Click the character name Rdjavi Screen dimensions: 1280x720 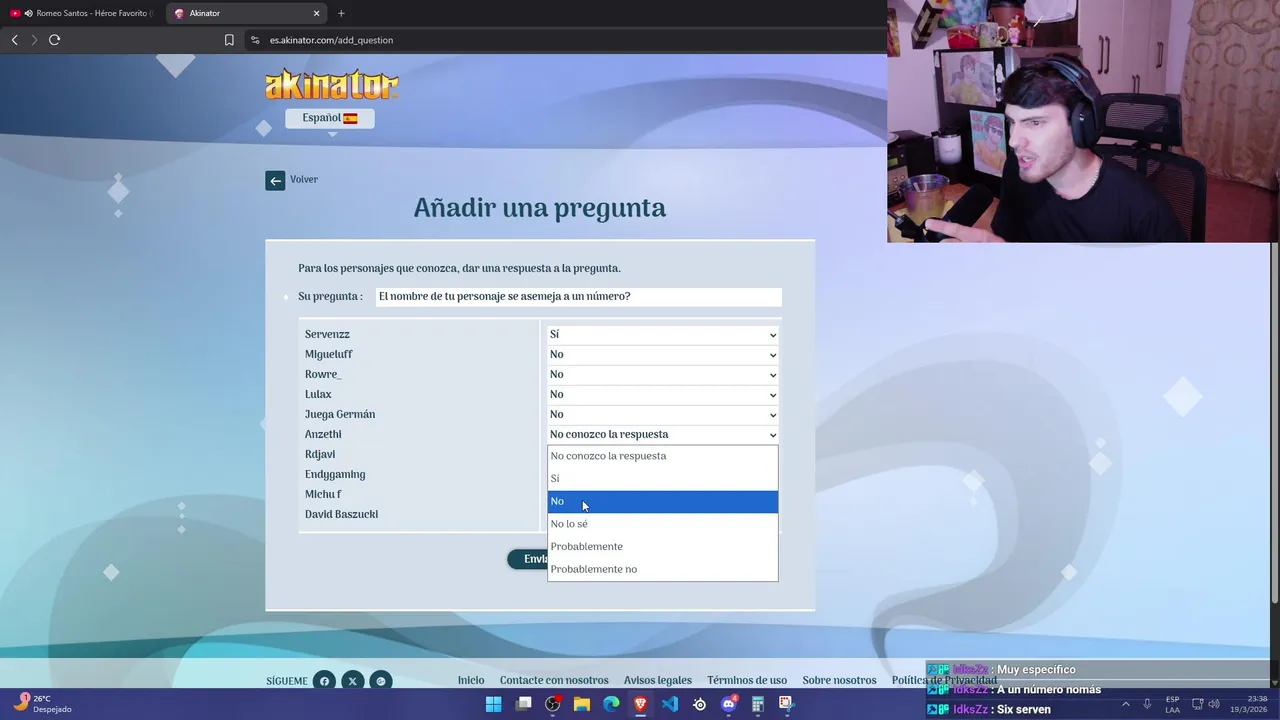coord(320,455)
